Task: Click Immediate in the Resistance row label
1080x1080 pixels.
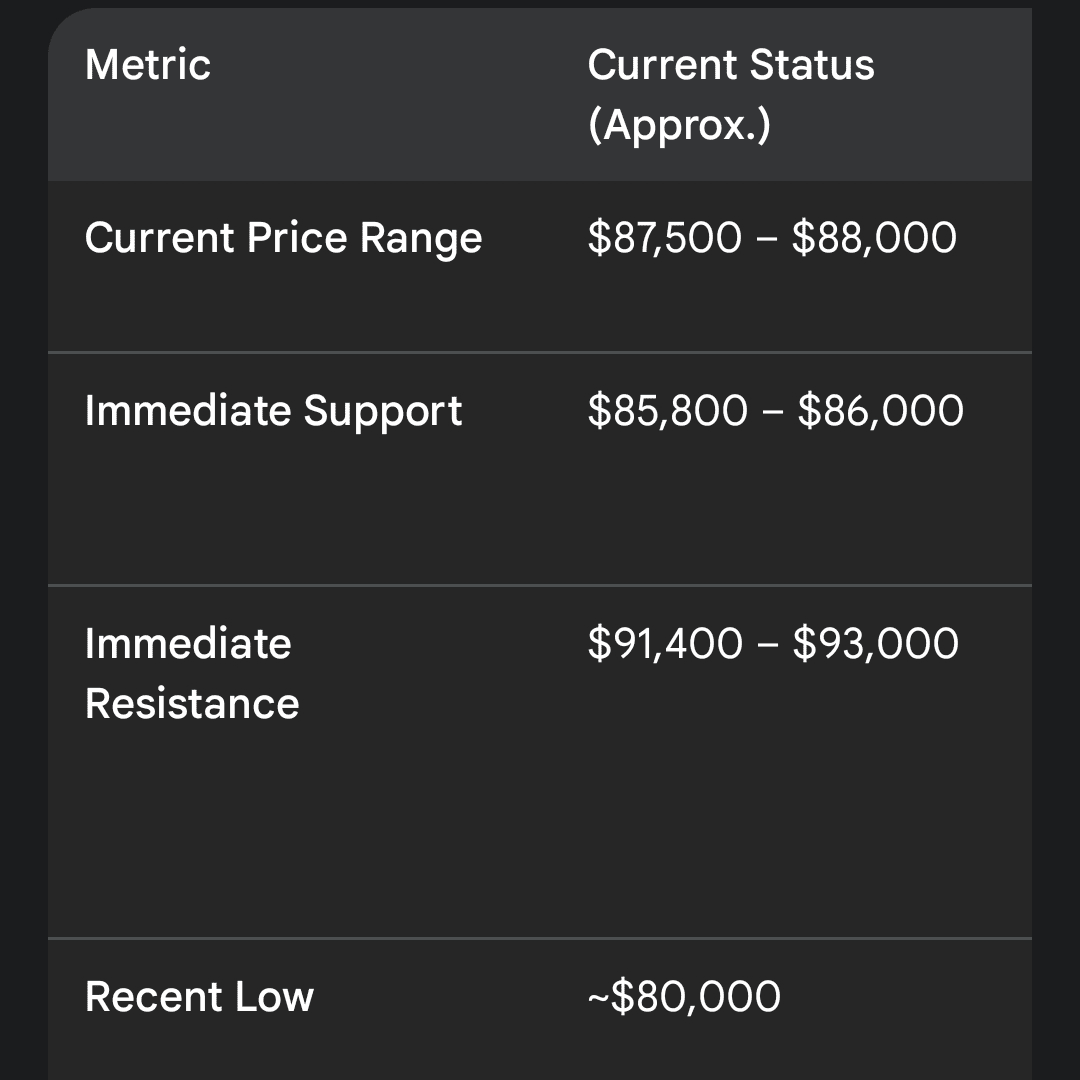Action: tap(188, 644)
